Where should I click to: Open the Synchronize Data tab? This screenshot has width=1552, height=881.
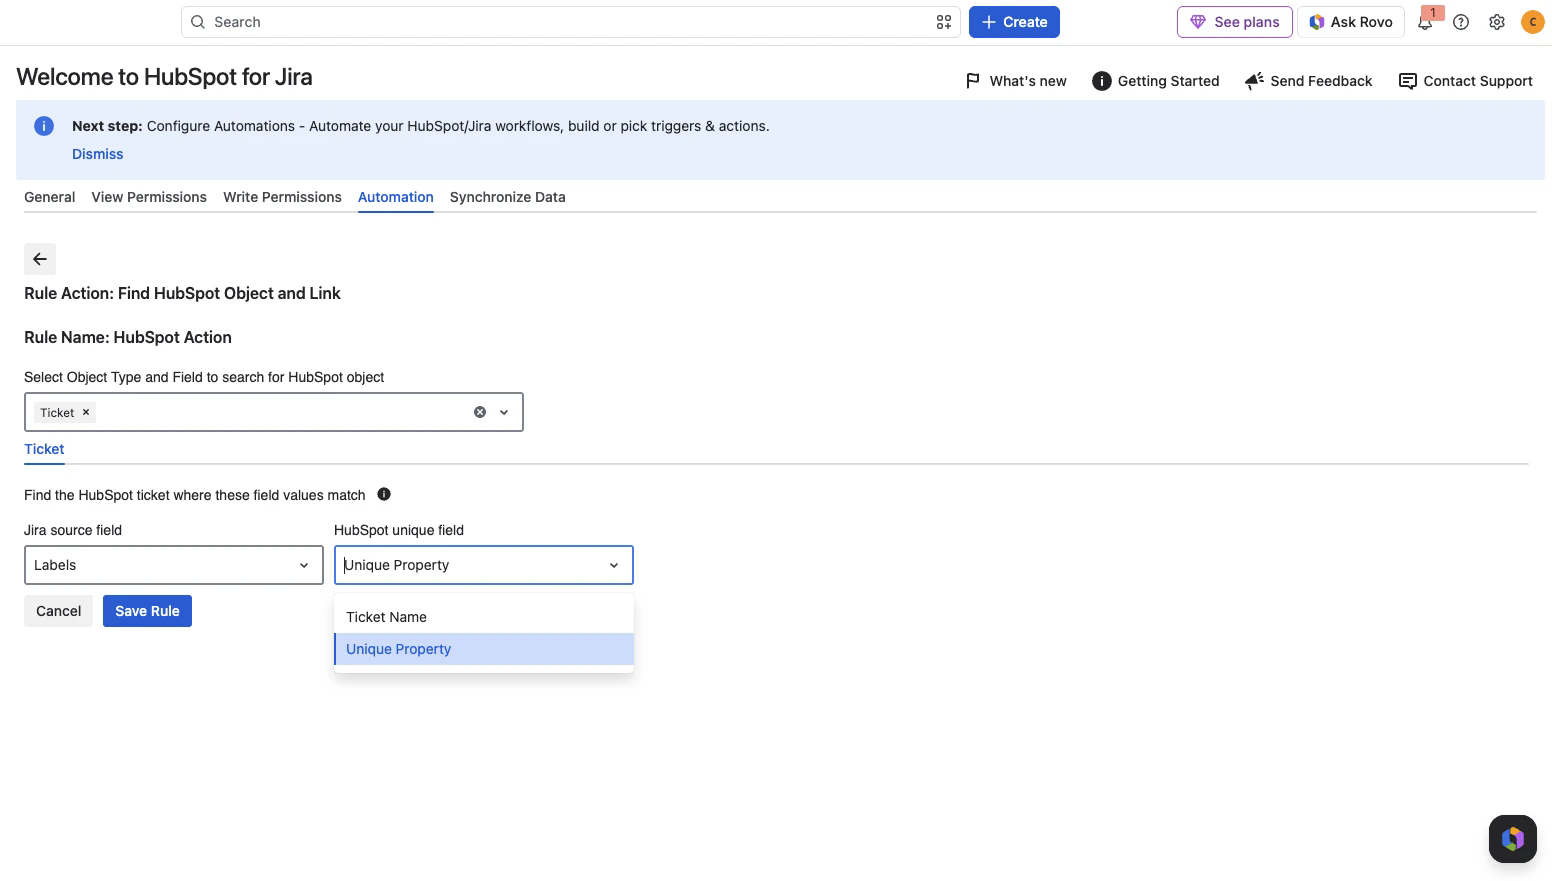508,197
